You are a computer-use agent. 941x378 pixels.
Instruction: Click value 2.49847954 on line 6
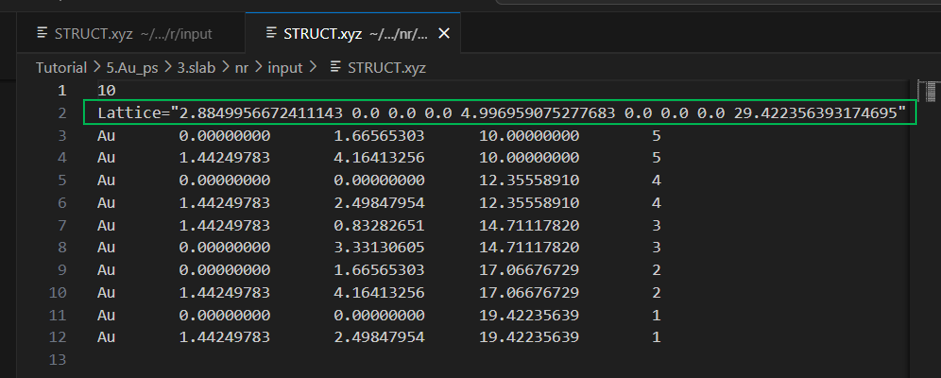[379, 203]
